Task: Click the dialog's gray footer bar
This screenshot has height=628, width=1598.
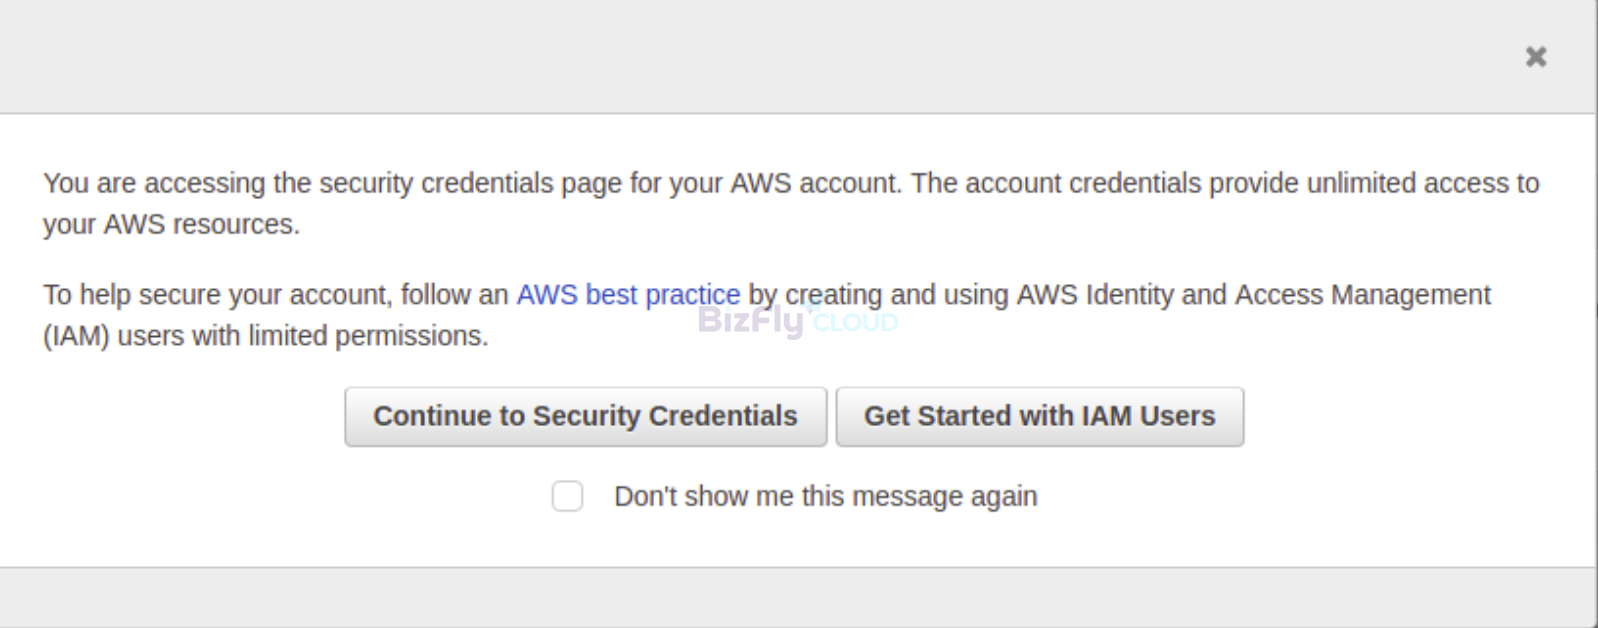Action: 798,597
